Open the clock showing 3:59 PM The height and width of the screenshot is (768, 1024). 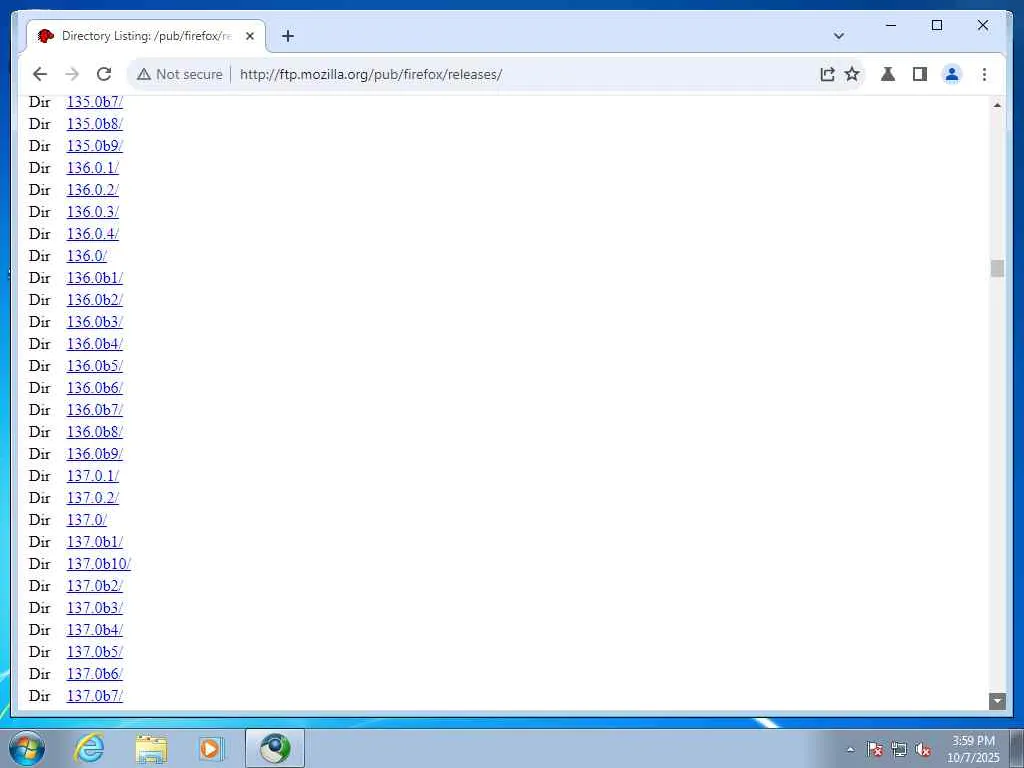[973, 749]
